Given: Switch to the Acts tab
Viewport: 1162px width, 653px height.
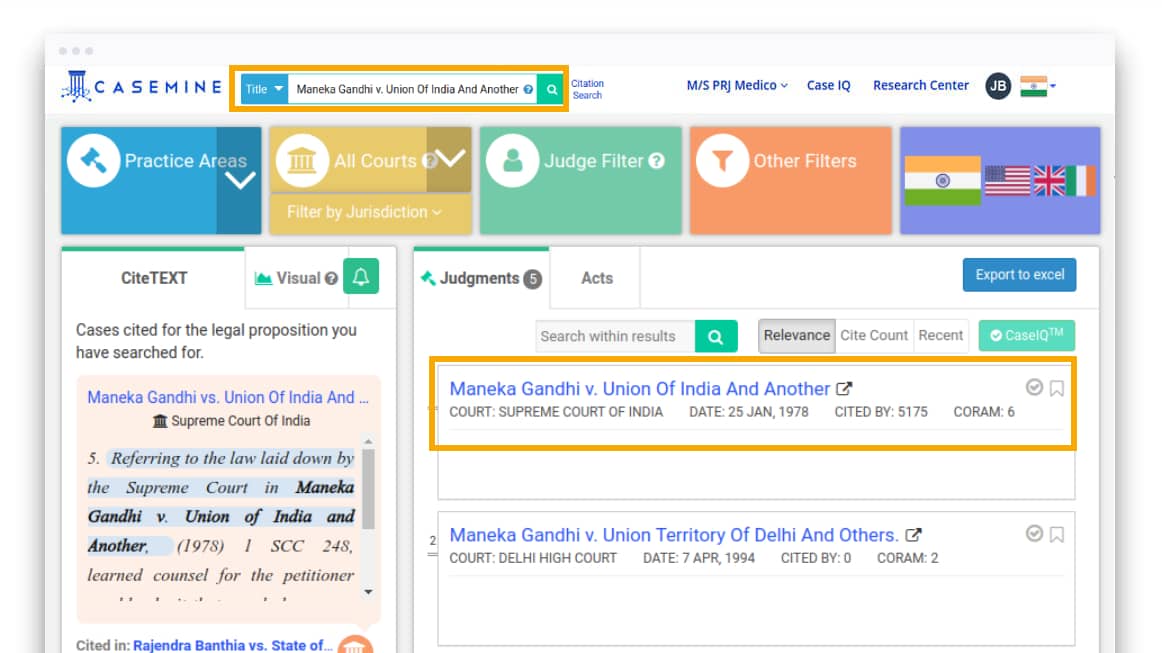Looking at the screenshot, I should point(595,278).
